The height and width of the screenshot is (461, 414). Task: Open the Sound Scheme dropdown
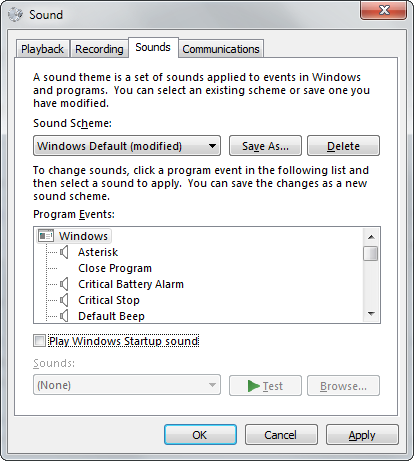point(127,146)
